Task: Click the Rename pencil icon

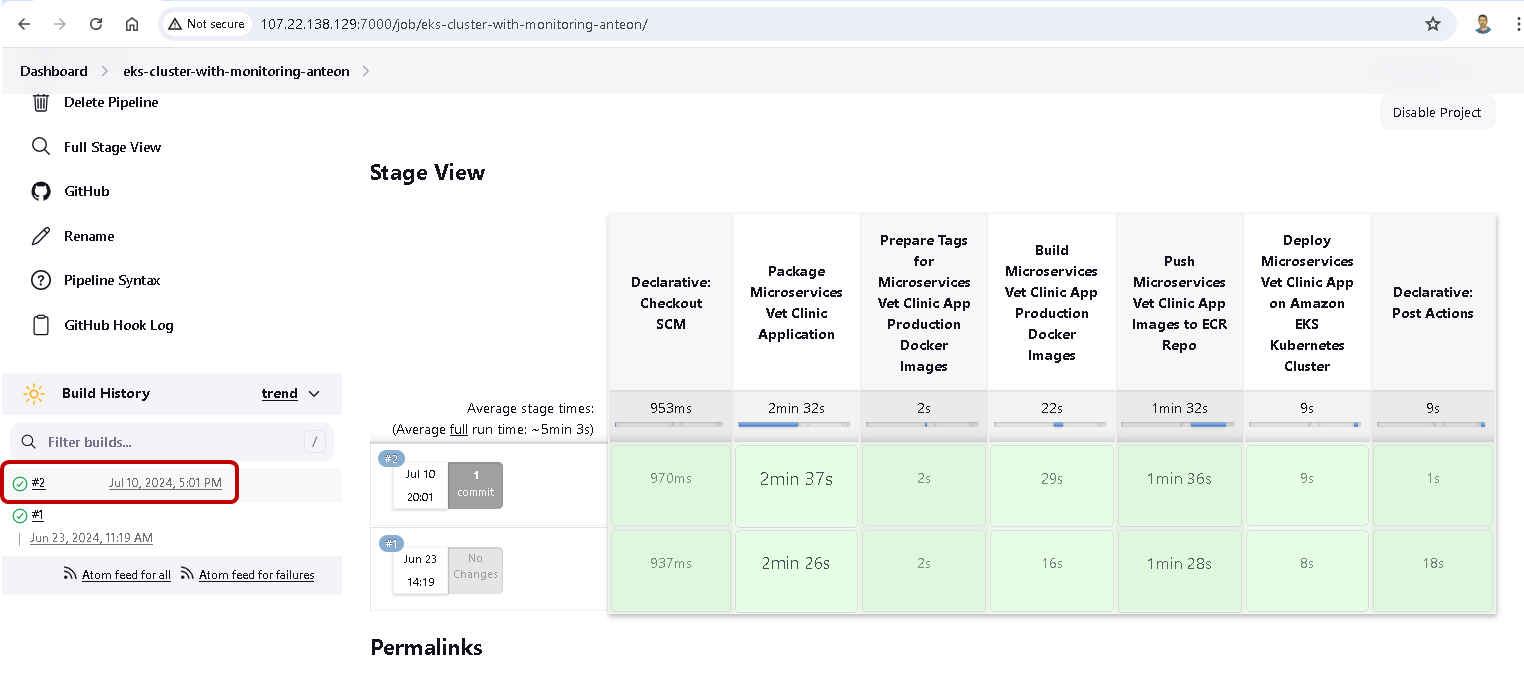Action: tap(41, 236)
